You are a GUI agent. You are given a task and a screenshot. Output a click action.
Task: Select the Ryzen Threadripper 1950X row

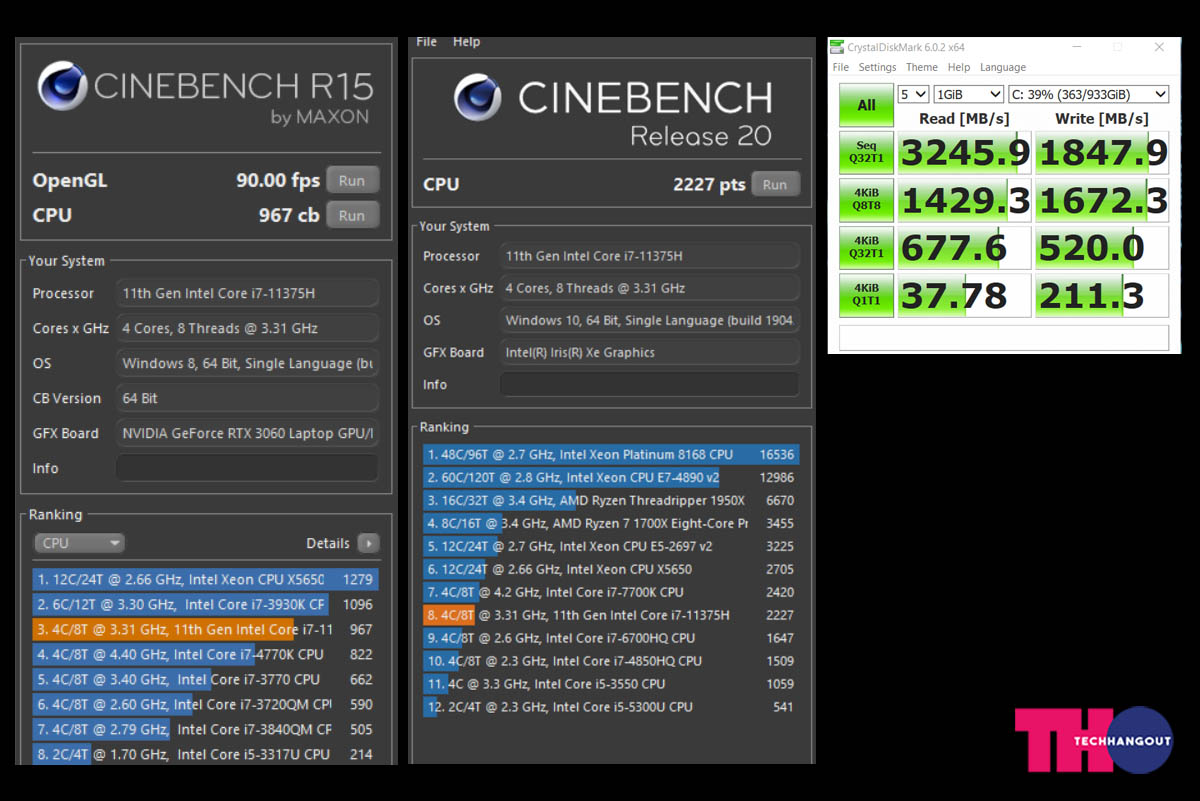(x=611, y=500)
